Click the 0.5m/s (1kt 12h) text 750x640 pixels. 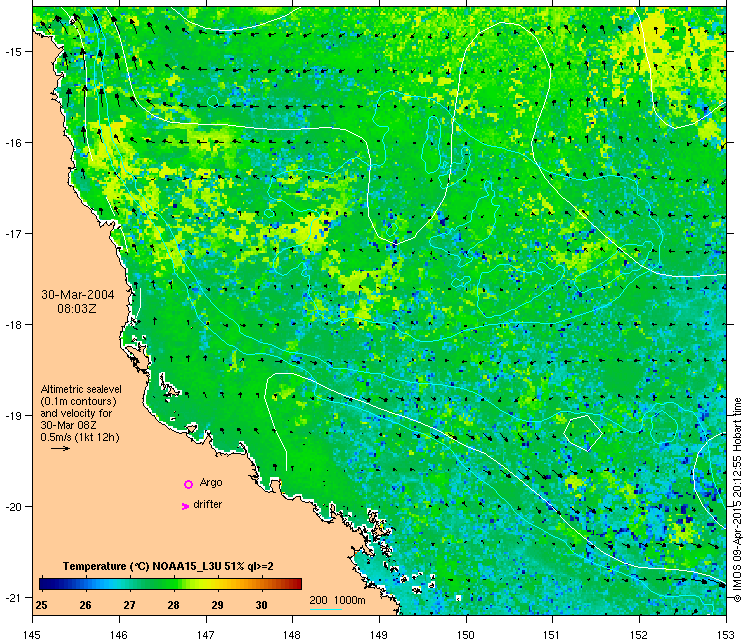(x=80, y=437)
